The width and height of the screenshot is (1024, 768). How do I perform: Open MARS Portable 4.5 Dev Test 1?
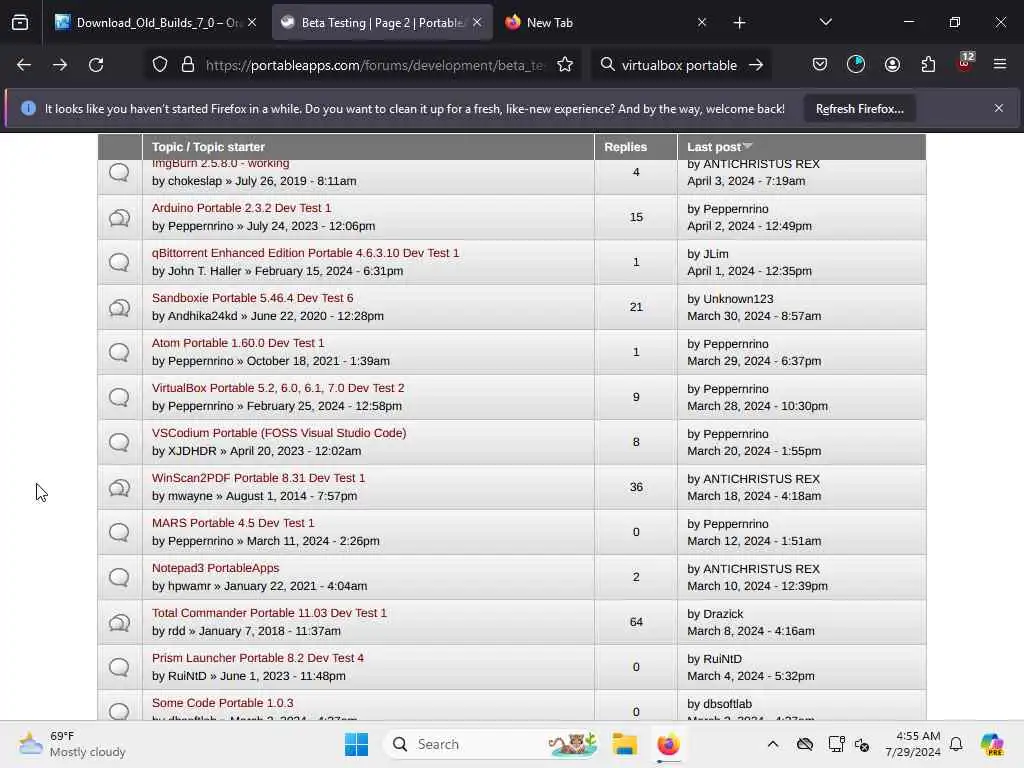tap(233, 523)
